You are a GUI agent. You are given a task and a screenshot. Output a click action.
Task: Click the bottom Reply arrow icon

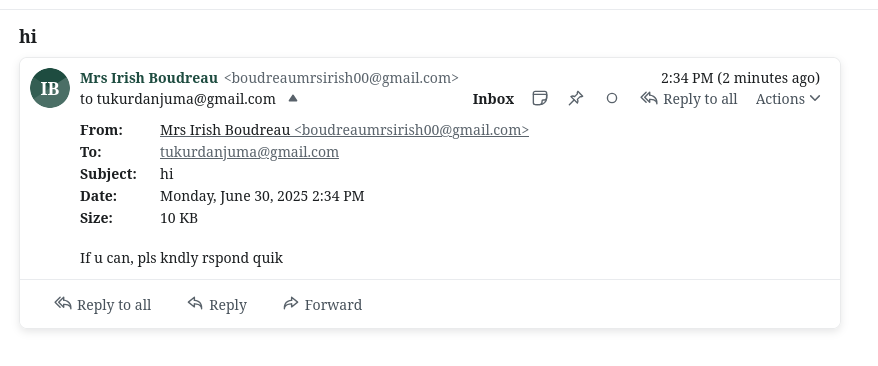click(x=195, y=303)
